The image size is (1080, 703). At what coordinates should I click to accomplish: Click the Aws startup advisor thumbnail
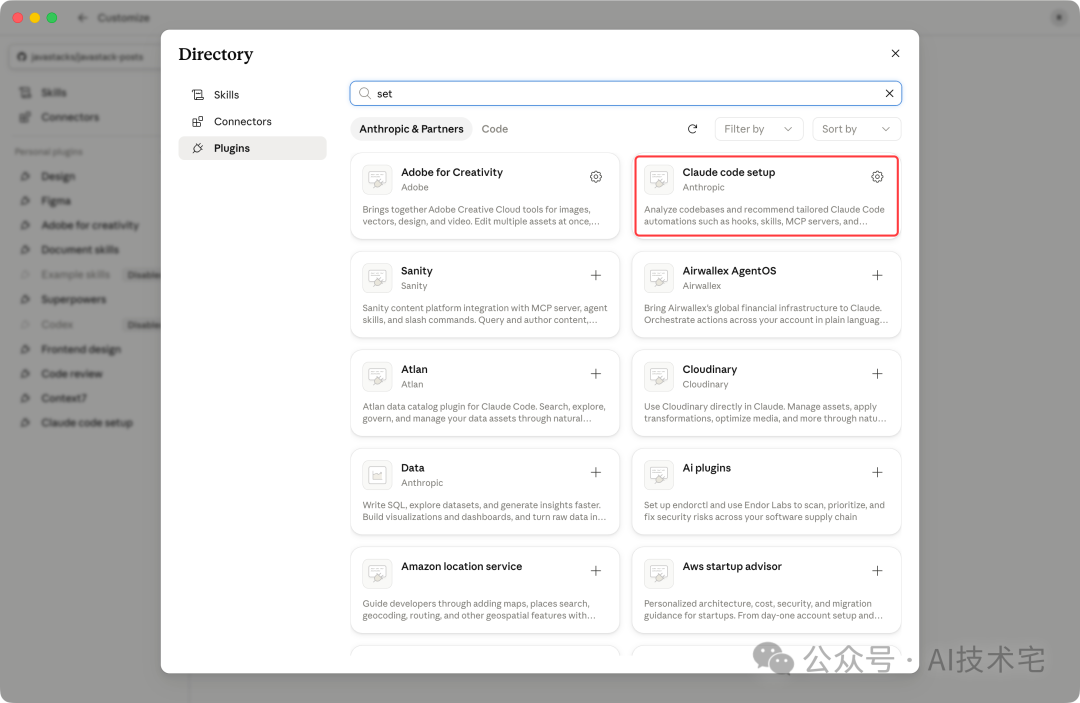(658, 574)
